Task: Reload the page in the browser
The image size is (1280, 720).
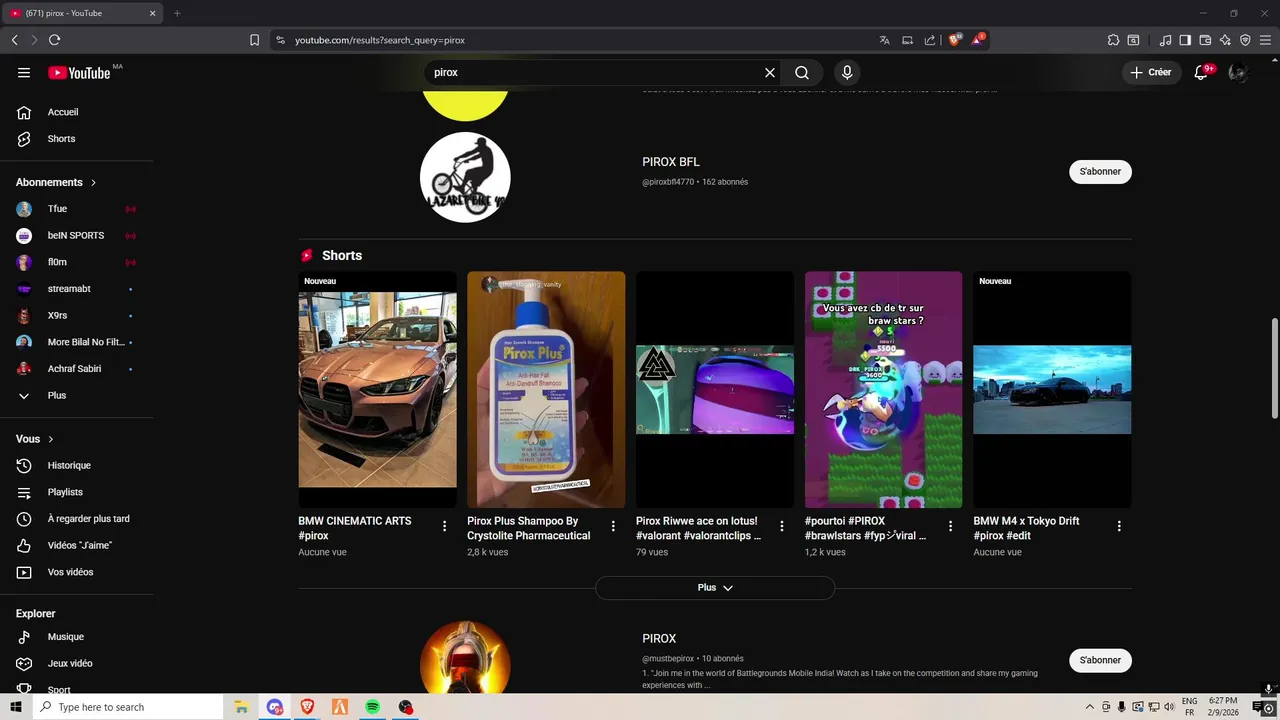Action: point(54,40)
